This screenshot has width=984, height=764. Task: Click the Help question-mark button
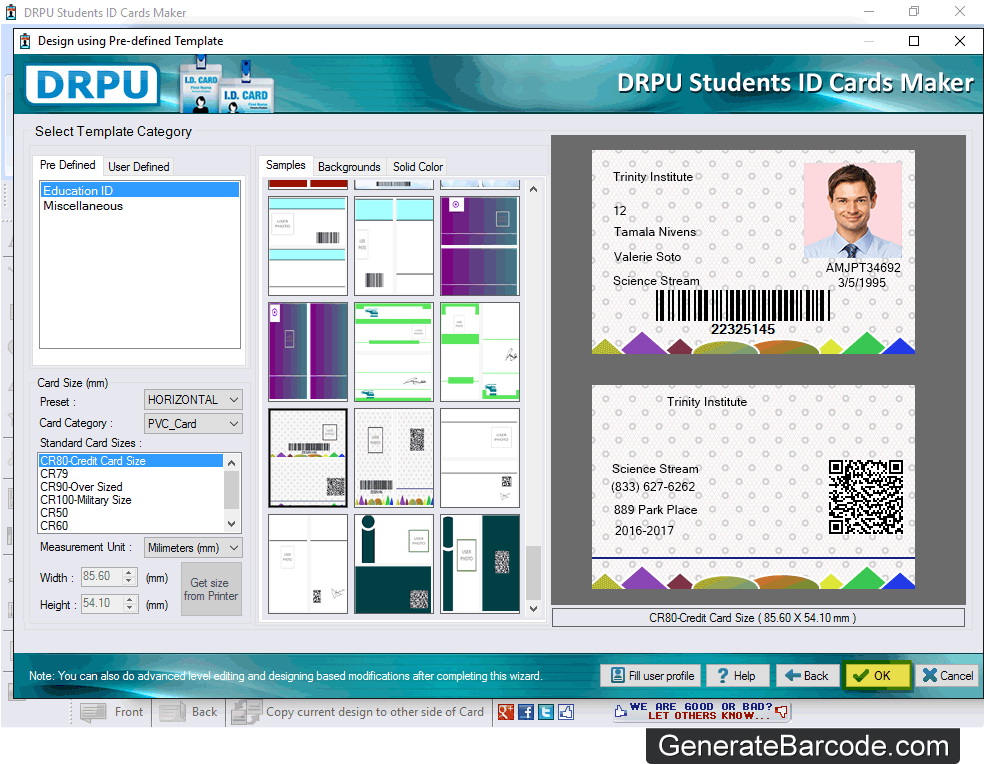pyautogui.click(x=738, y=675)
